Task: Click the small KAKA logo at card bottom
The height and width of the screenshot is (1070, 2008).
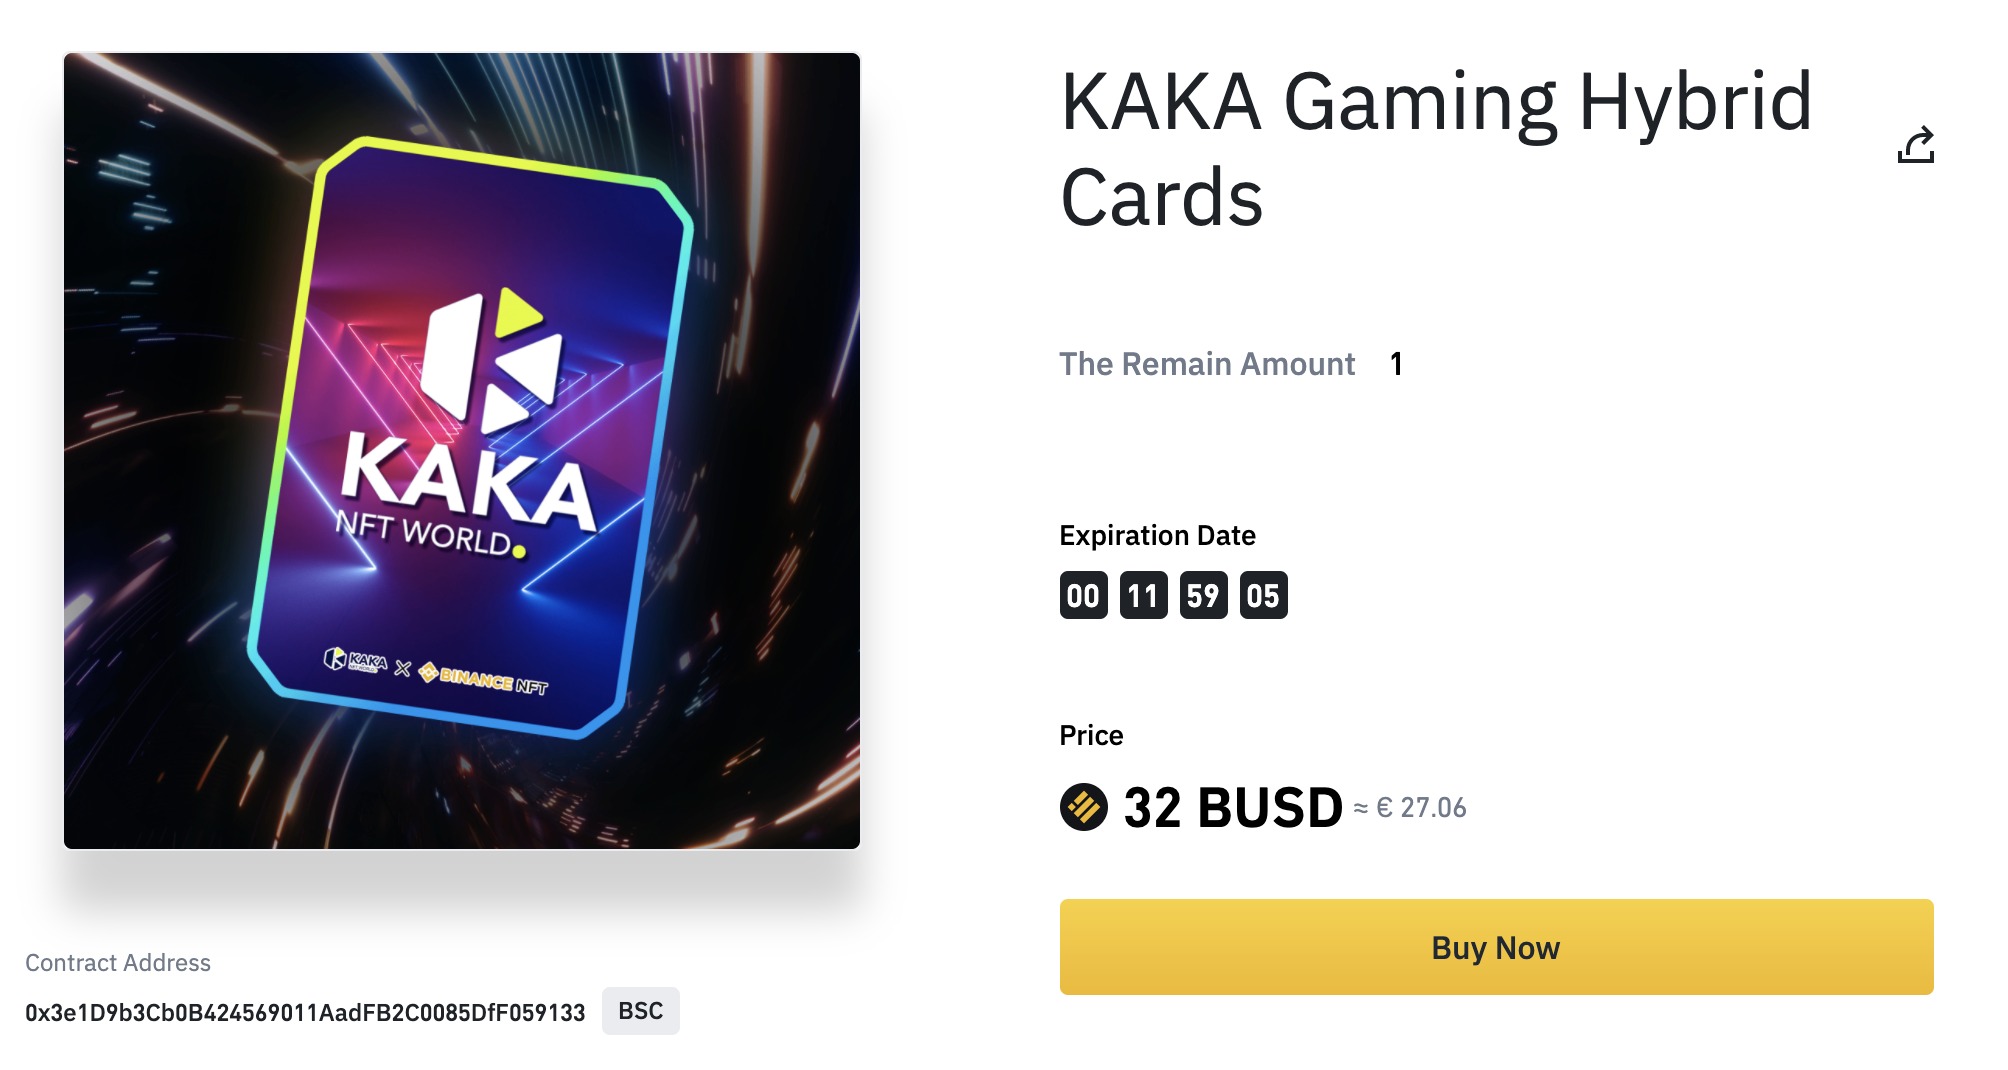Action: (x=355, y=660)
